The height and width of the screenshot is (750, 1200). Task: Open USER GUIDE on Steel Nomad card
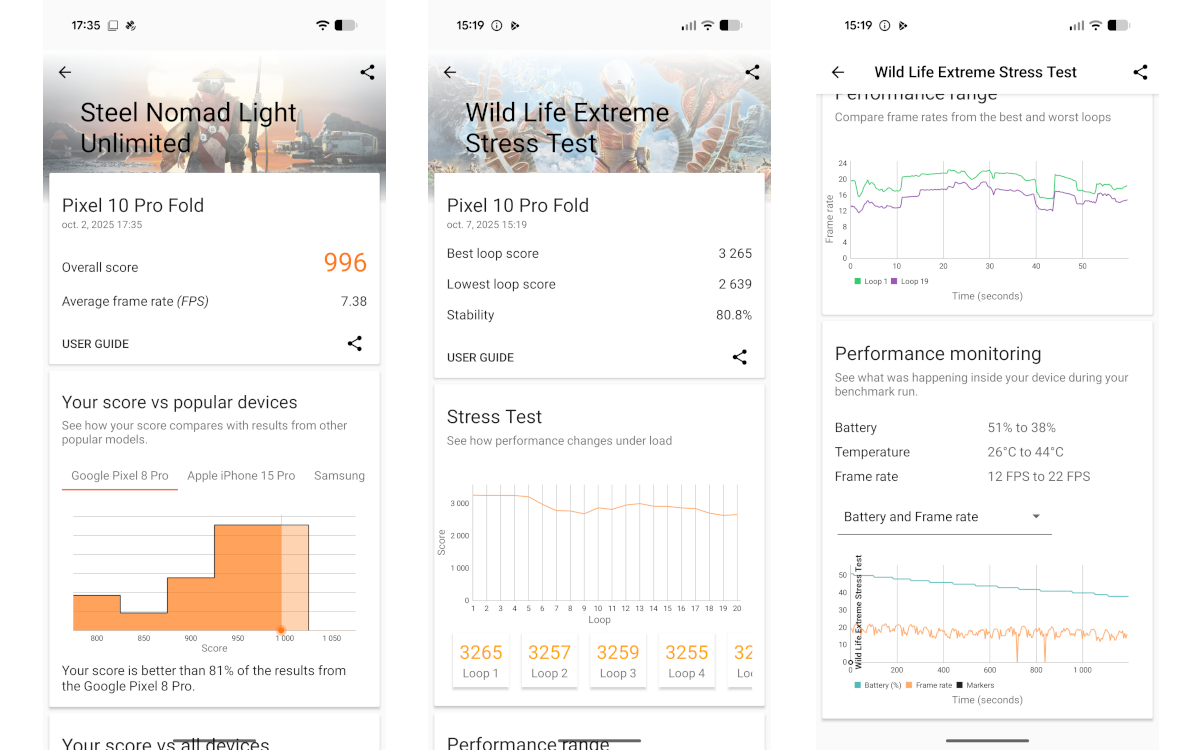pyautogui.click(x=95, y=344)
